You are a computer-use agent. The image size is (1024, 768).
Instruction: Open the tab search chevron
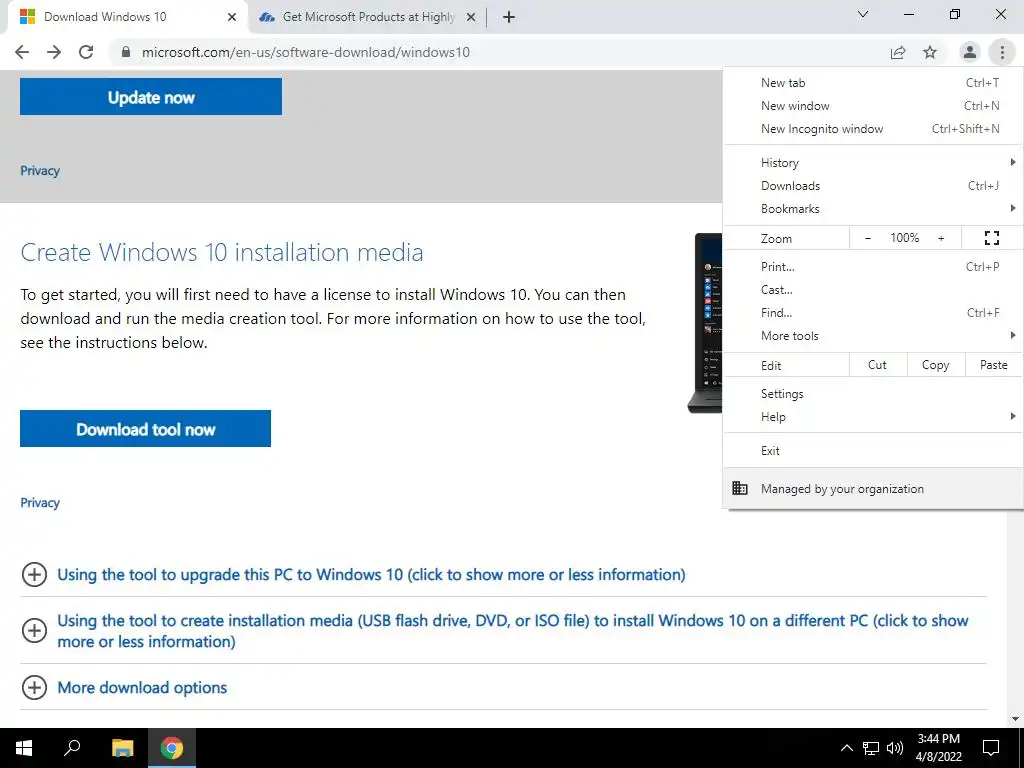(863, 14)
